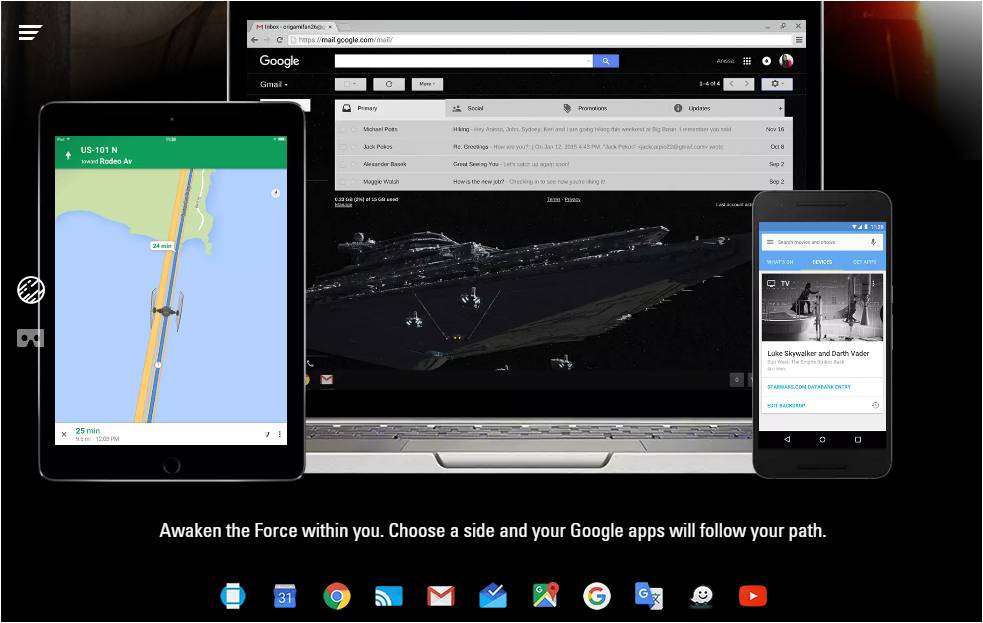The image size is (983, 623).
Task: Click the Luke Skywalker and Darth Vader thumbnail
Action: coord(822,308)
